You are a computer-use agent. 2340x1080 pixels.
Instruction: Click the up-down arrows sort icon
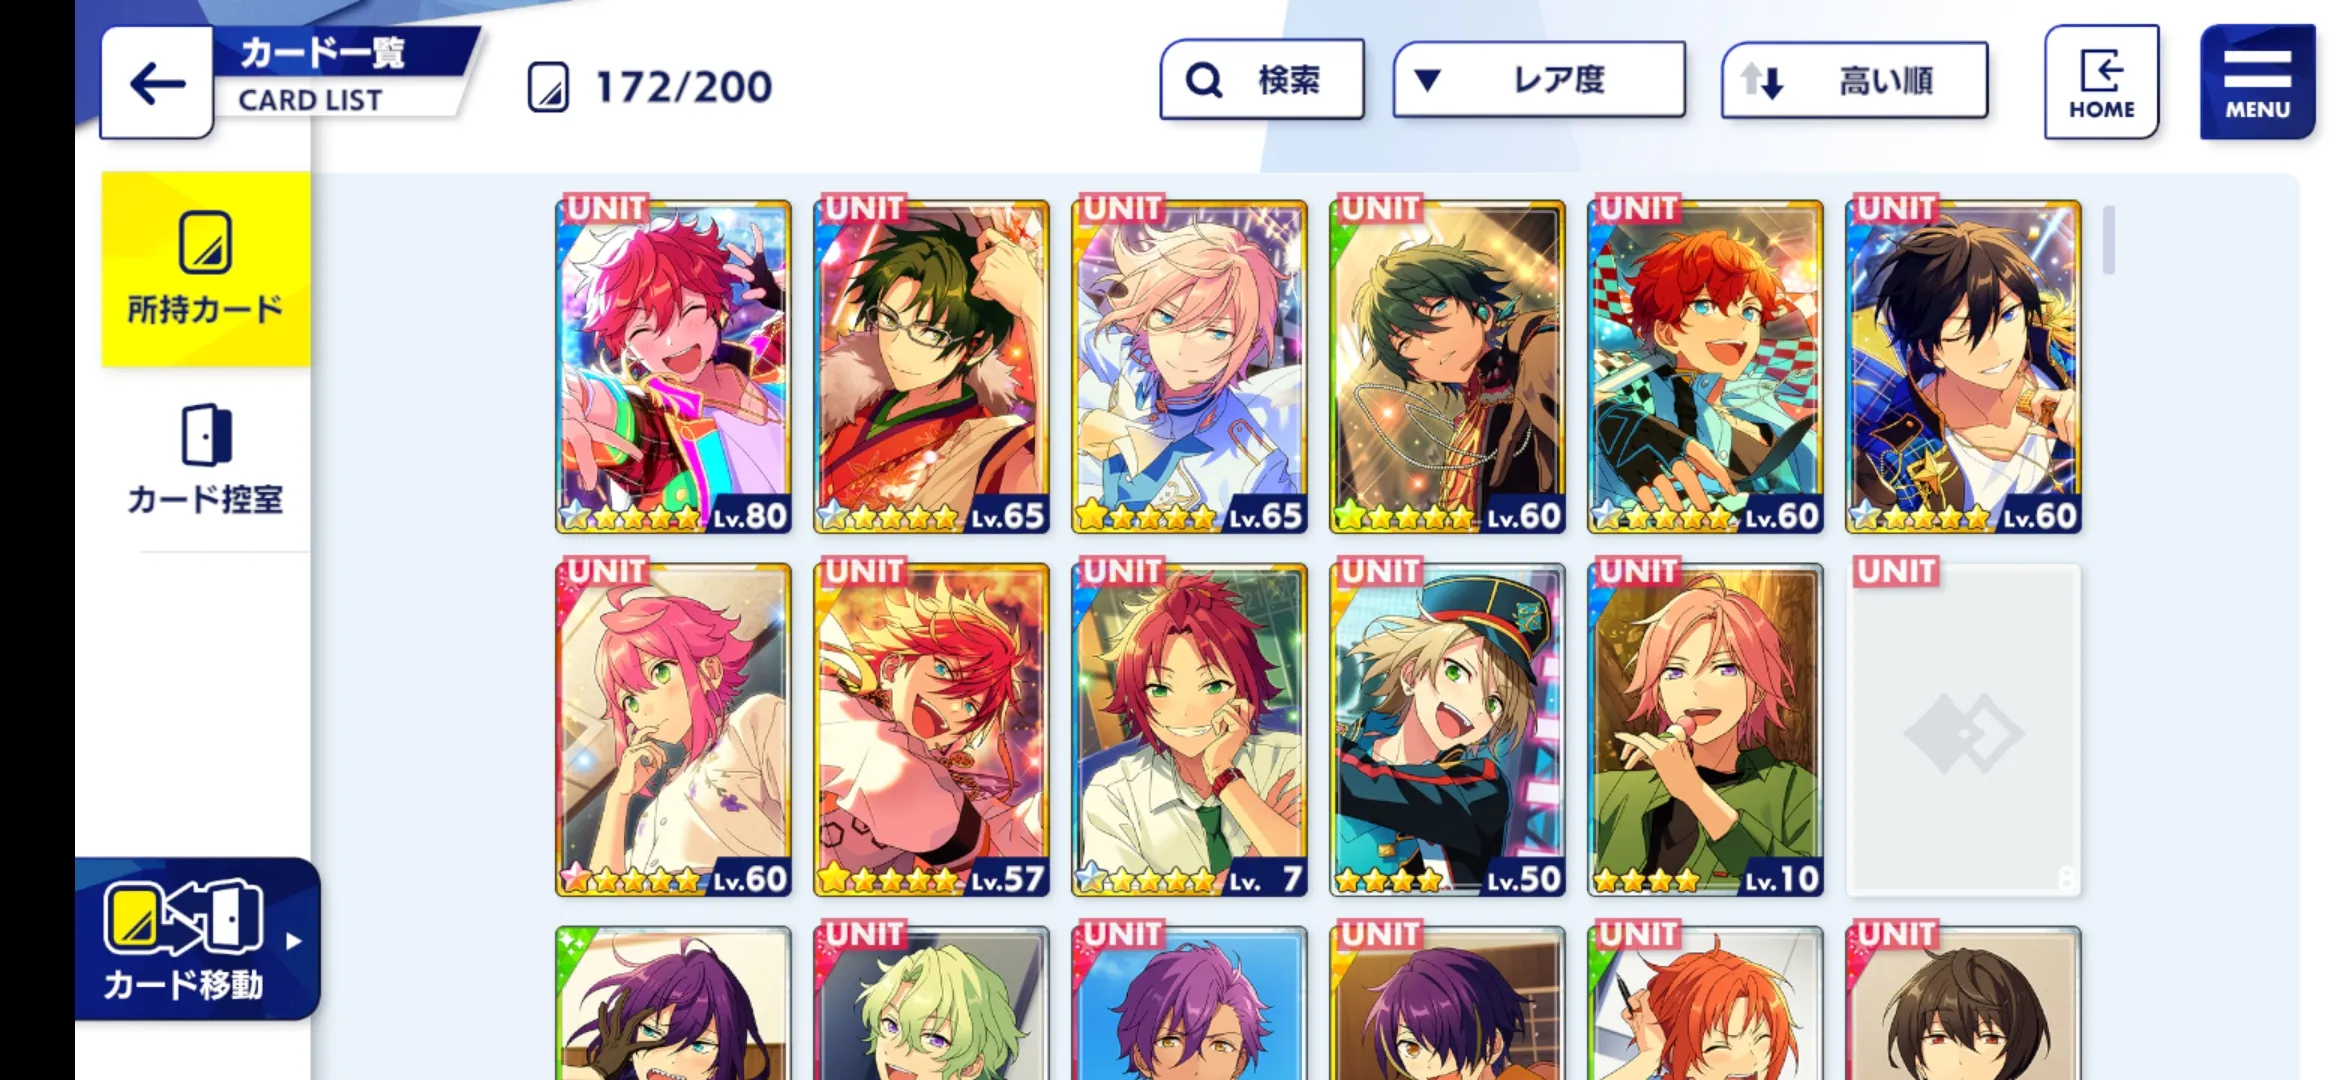pyautogui.click(x=1762, y=81)
